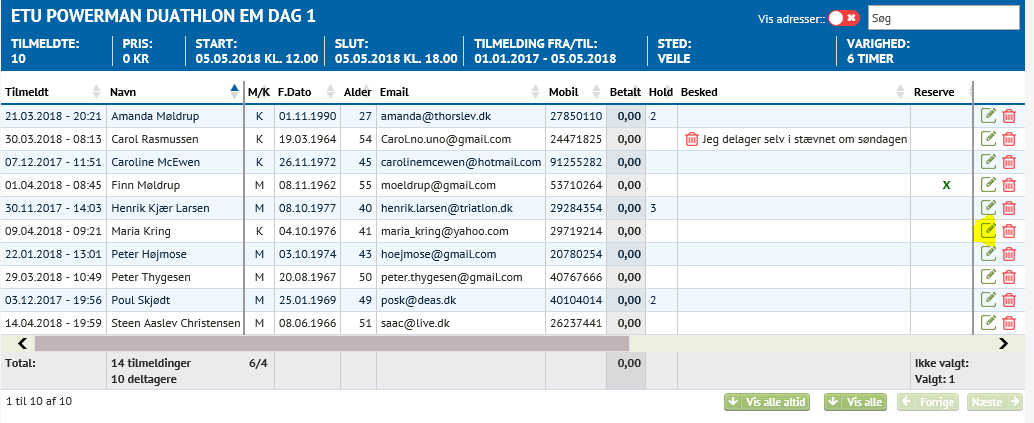Edit Maria Kring's registration

pyautogui.click(x=988, y=230)
